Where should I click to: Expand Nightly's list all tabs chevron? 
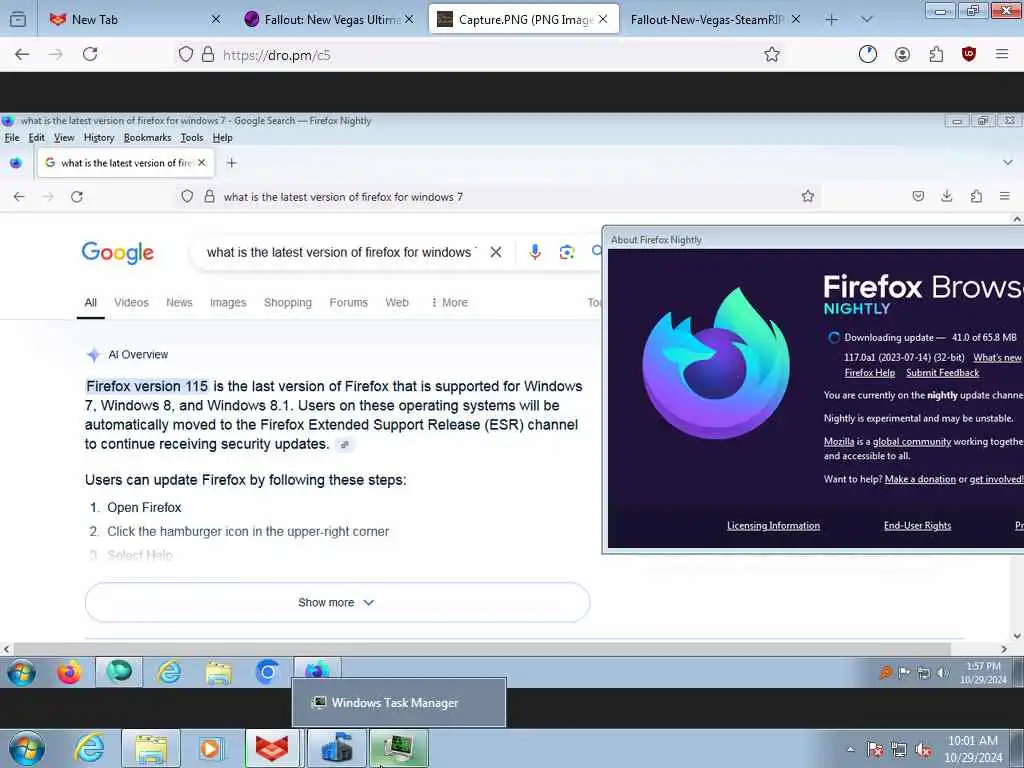[1008, 162]
